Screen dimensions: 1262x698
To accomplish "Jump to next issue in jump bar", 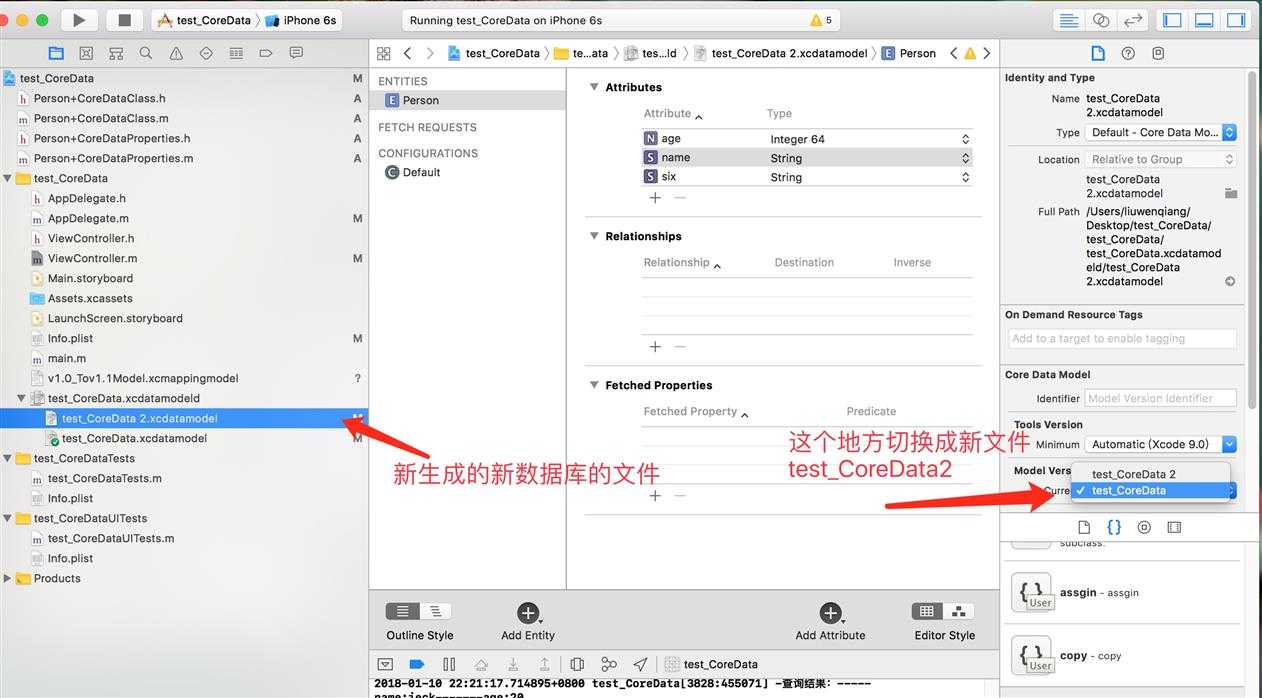I will [x=987, y=53].
